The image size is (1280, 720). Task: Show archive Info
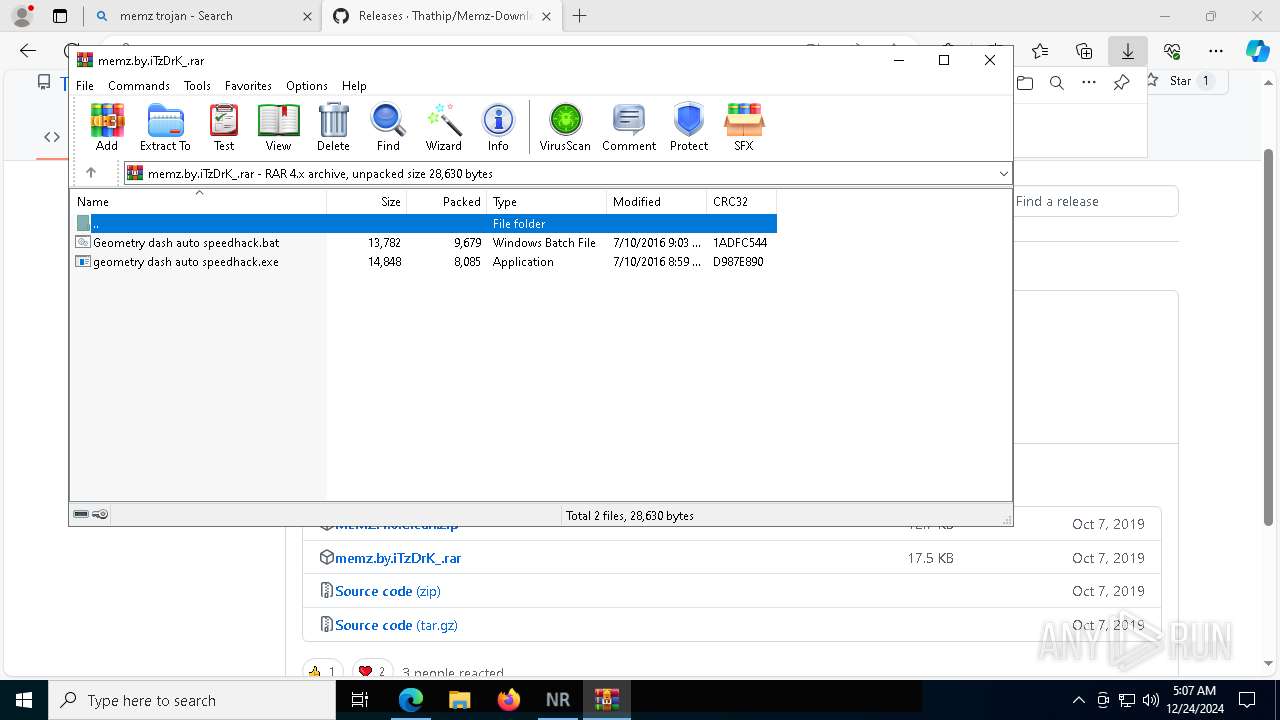coord(498,127)
